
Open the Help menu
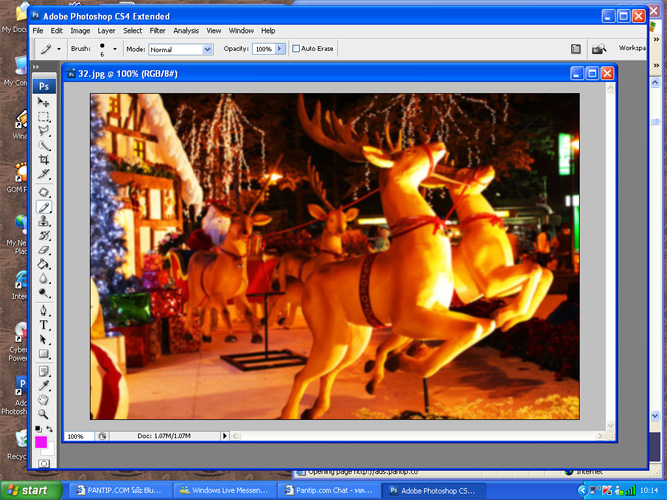[x=268, y=31]
